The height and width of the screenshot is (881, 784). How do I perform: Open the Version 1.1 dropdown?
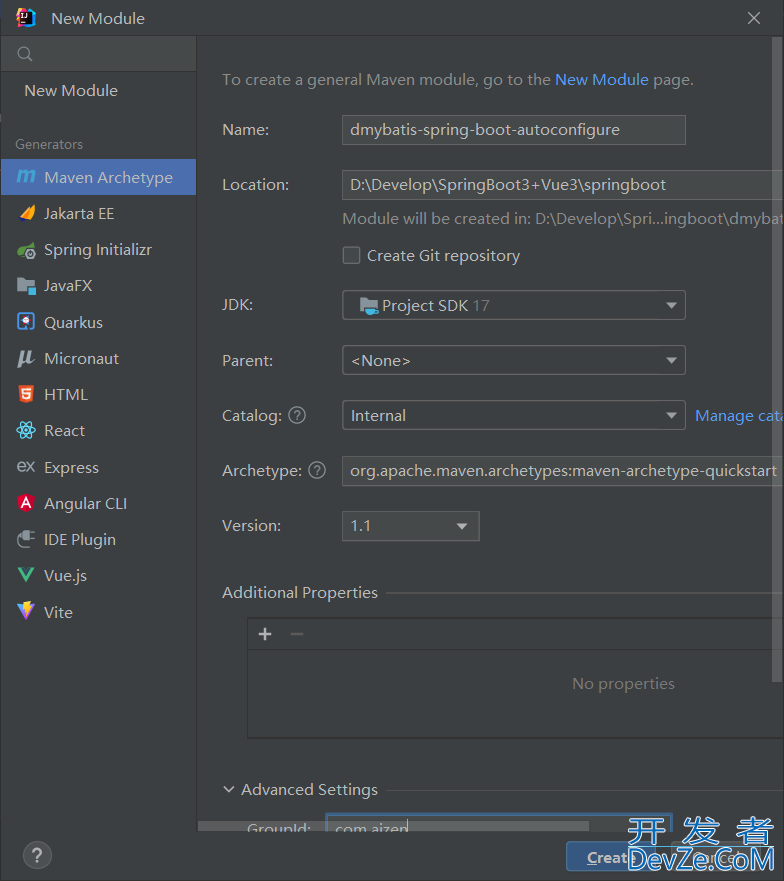(410, 526)
